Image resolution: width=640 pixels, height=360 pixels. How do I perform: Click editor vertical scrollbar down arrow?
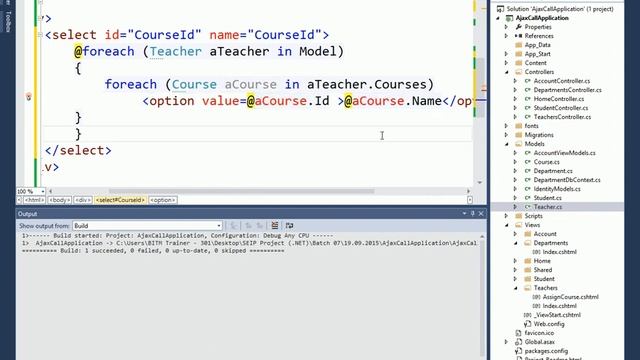(480, 182)
